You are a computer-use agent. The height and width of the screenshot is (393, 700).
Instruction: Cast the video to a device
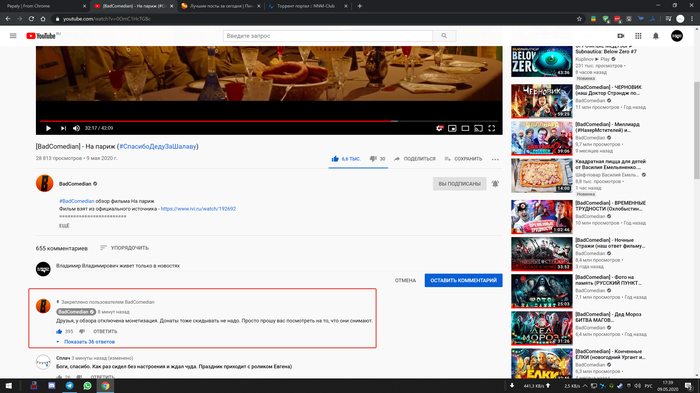coord(479,128)
